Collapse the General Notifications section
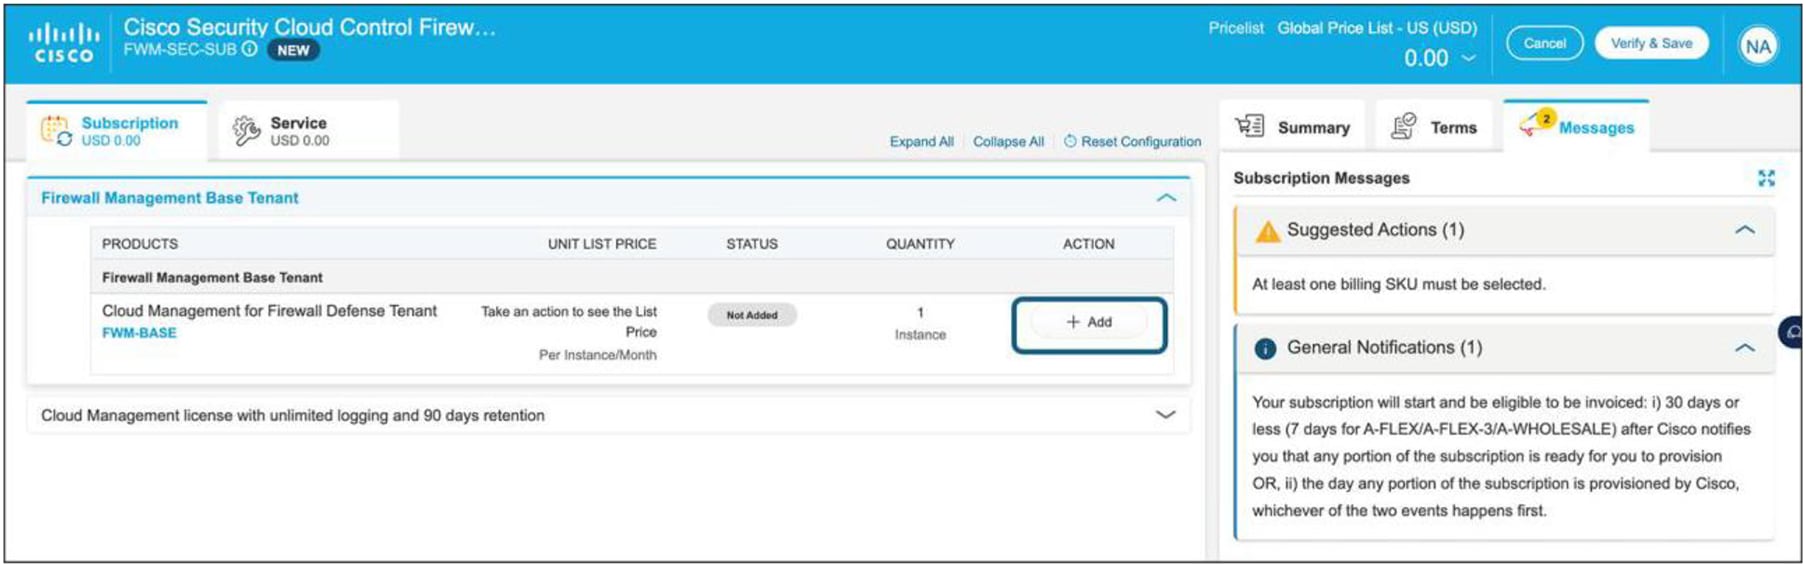This screenshot has height=567, width=1806. point(1744,348)
